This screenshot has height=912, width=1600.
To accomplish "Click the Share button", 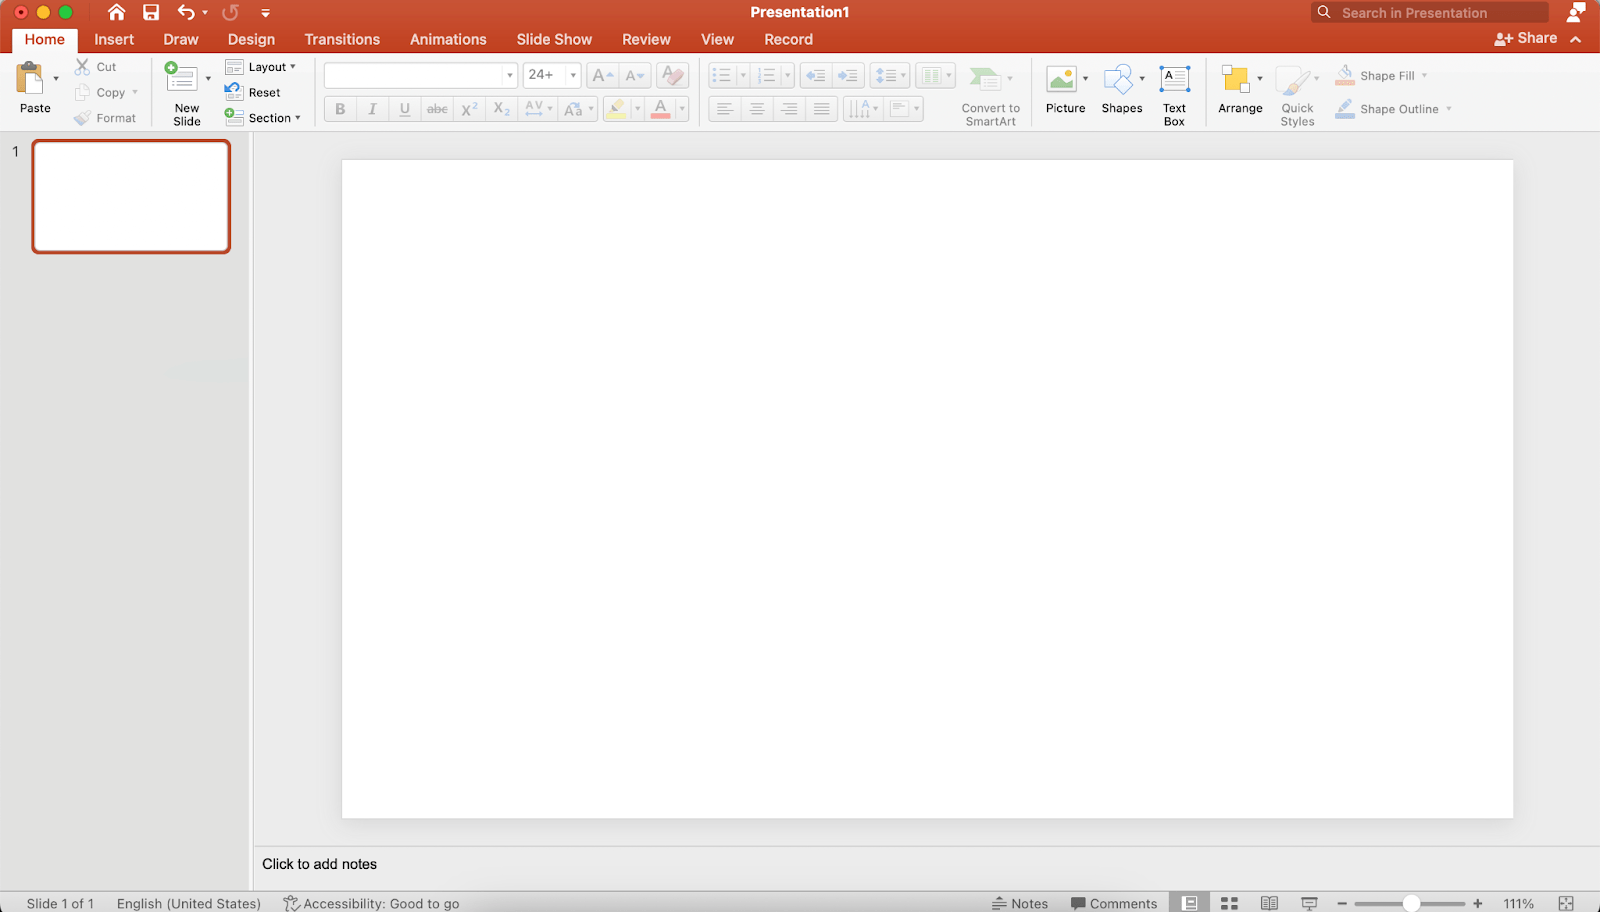I will (1526, 38).
